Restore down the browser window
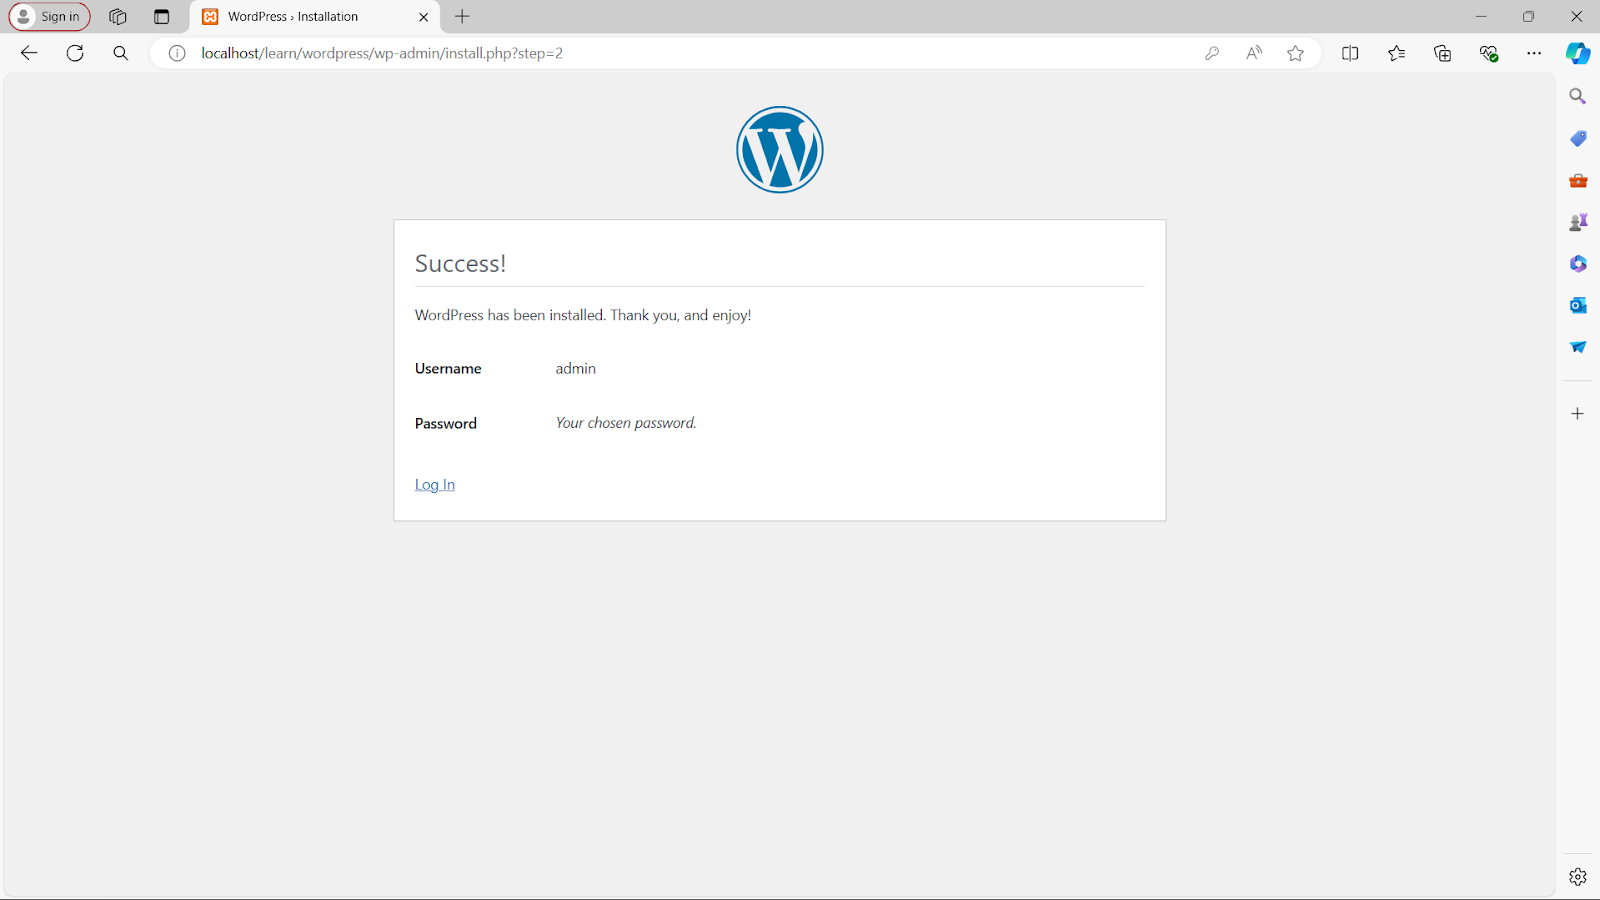Image resolution: width=1600 pixels, height=900 pixels. click(x=1529, y=16)
